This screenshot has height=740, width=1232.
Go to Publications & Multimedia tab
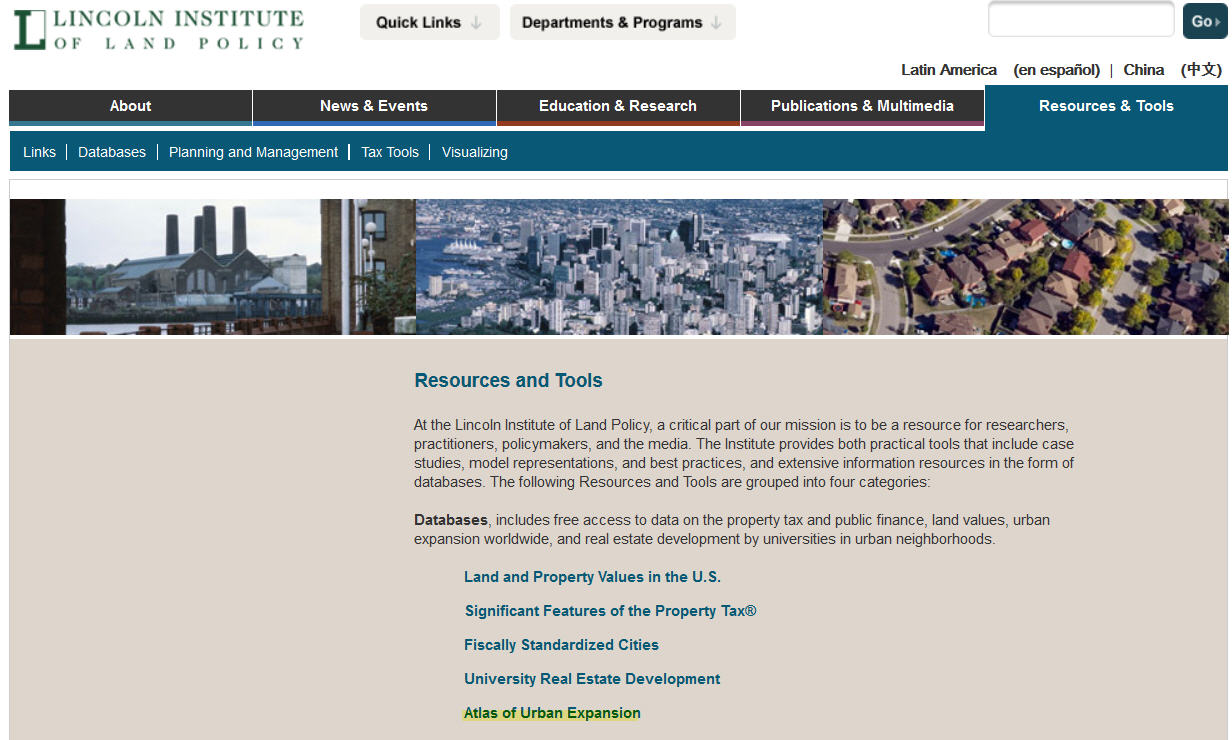(x=862, y=106)
